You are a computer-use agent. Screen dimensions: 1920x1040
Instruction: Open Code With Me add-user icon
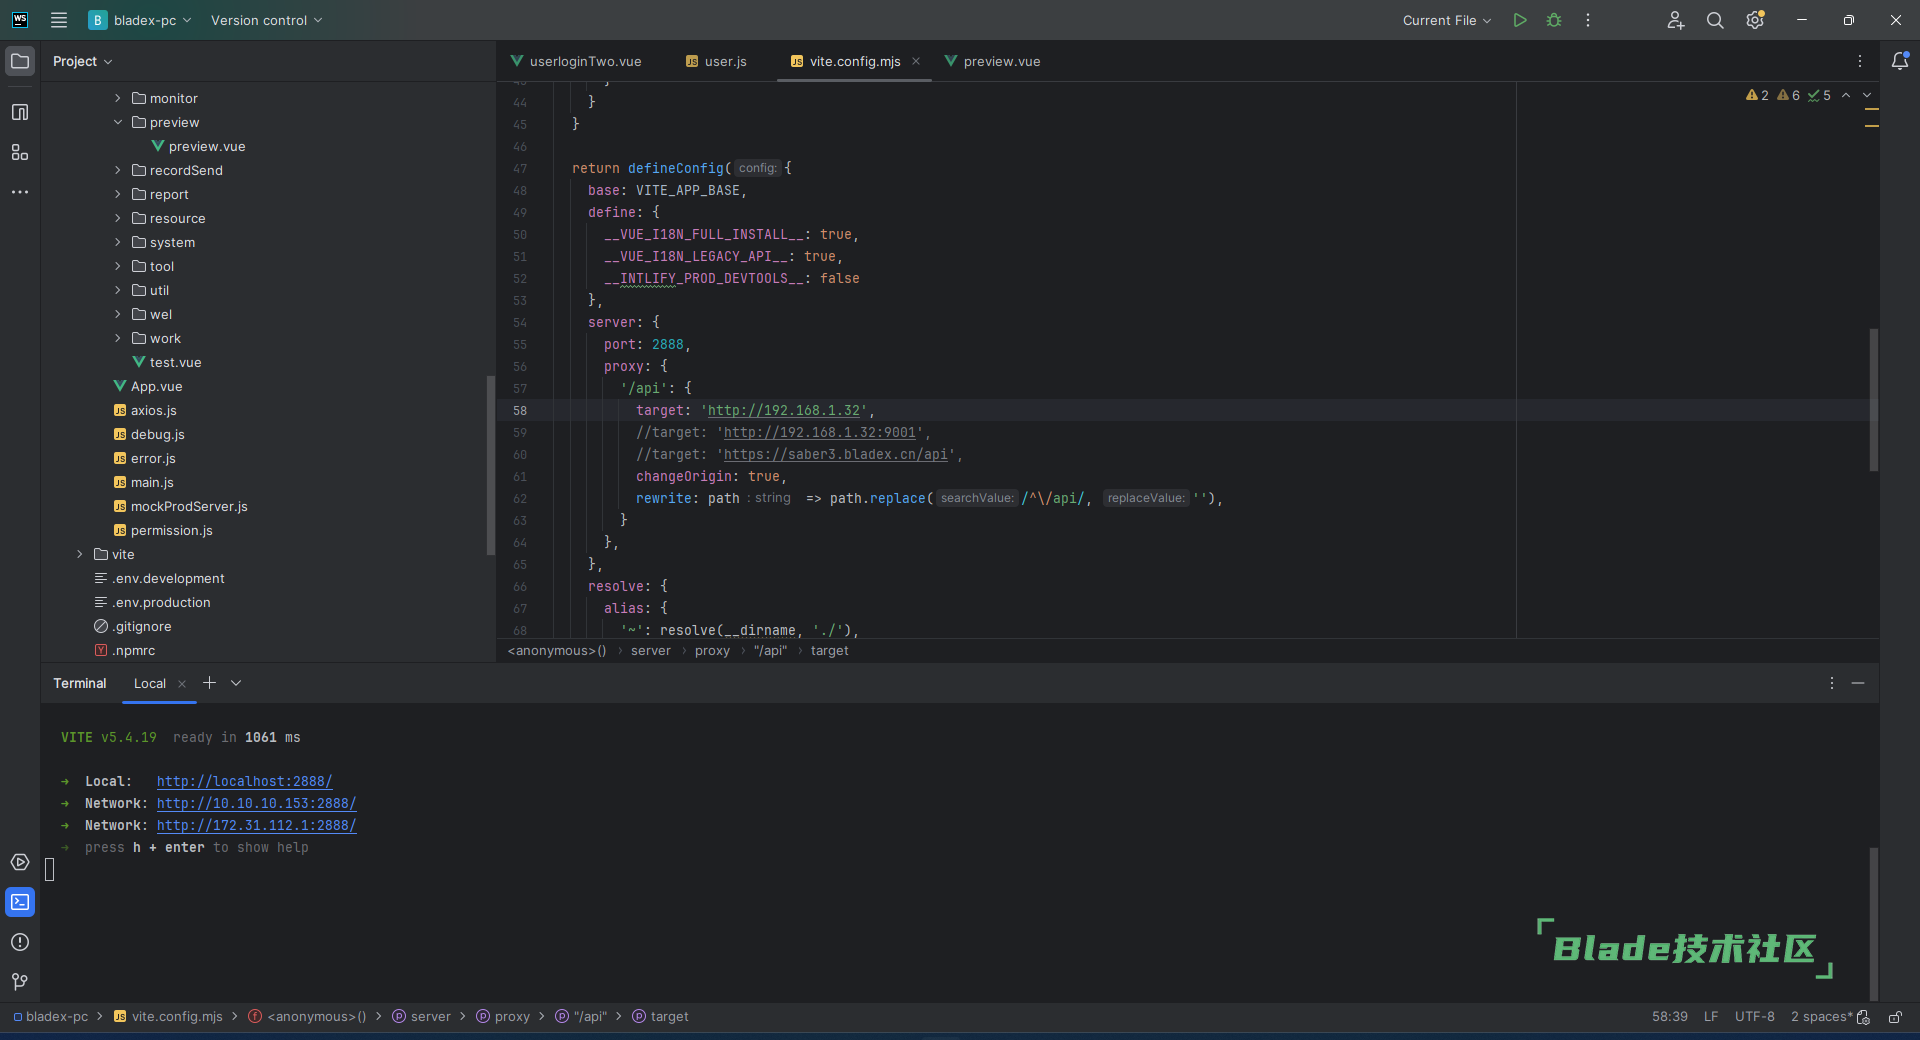[x=1676, y=20]
